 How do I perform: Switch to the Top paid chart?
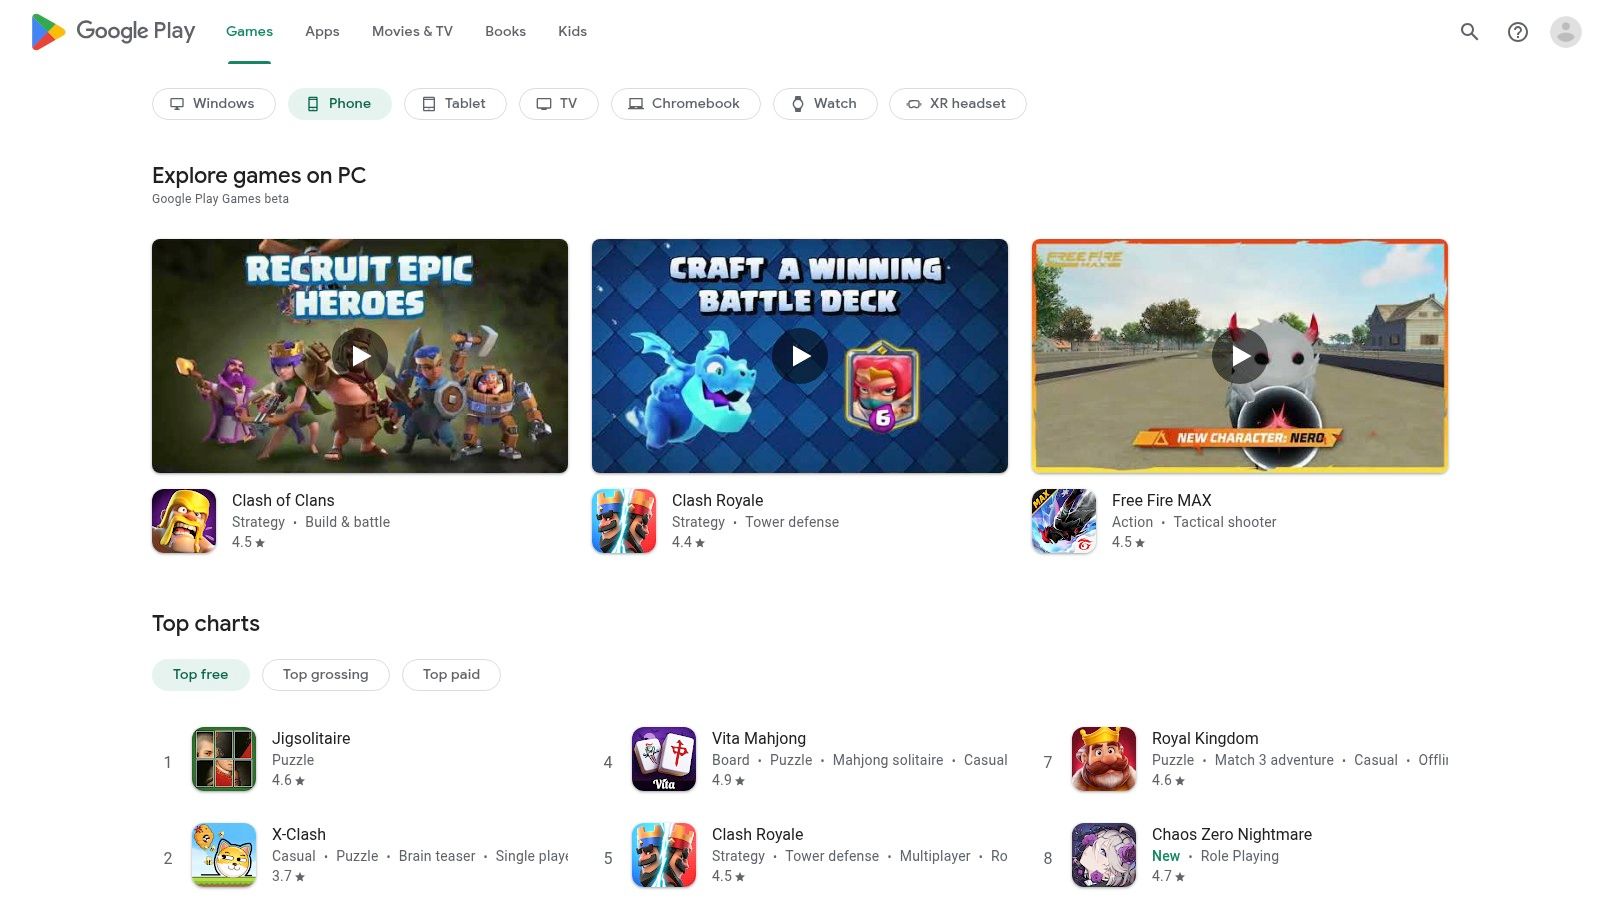click(451, 674)
